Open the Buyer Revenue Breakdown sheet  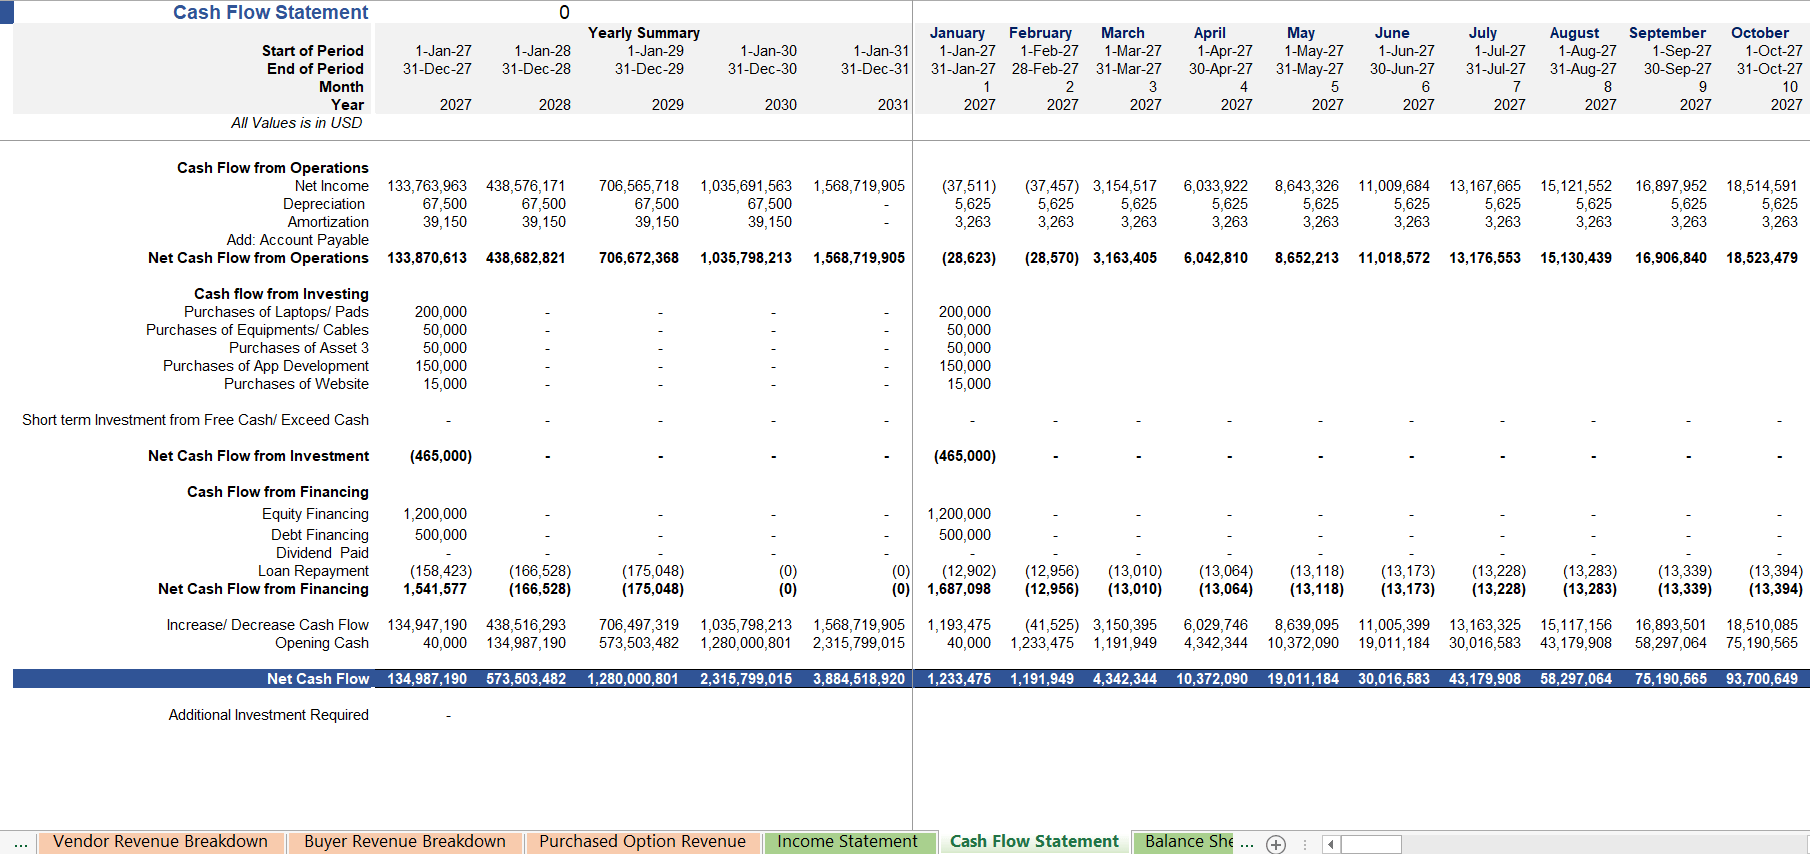pos(405,842)
